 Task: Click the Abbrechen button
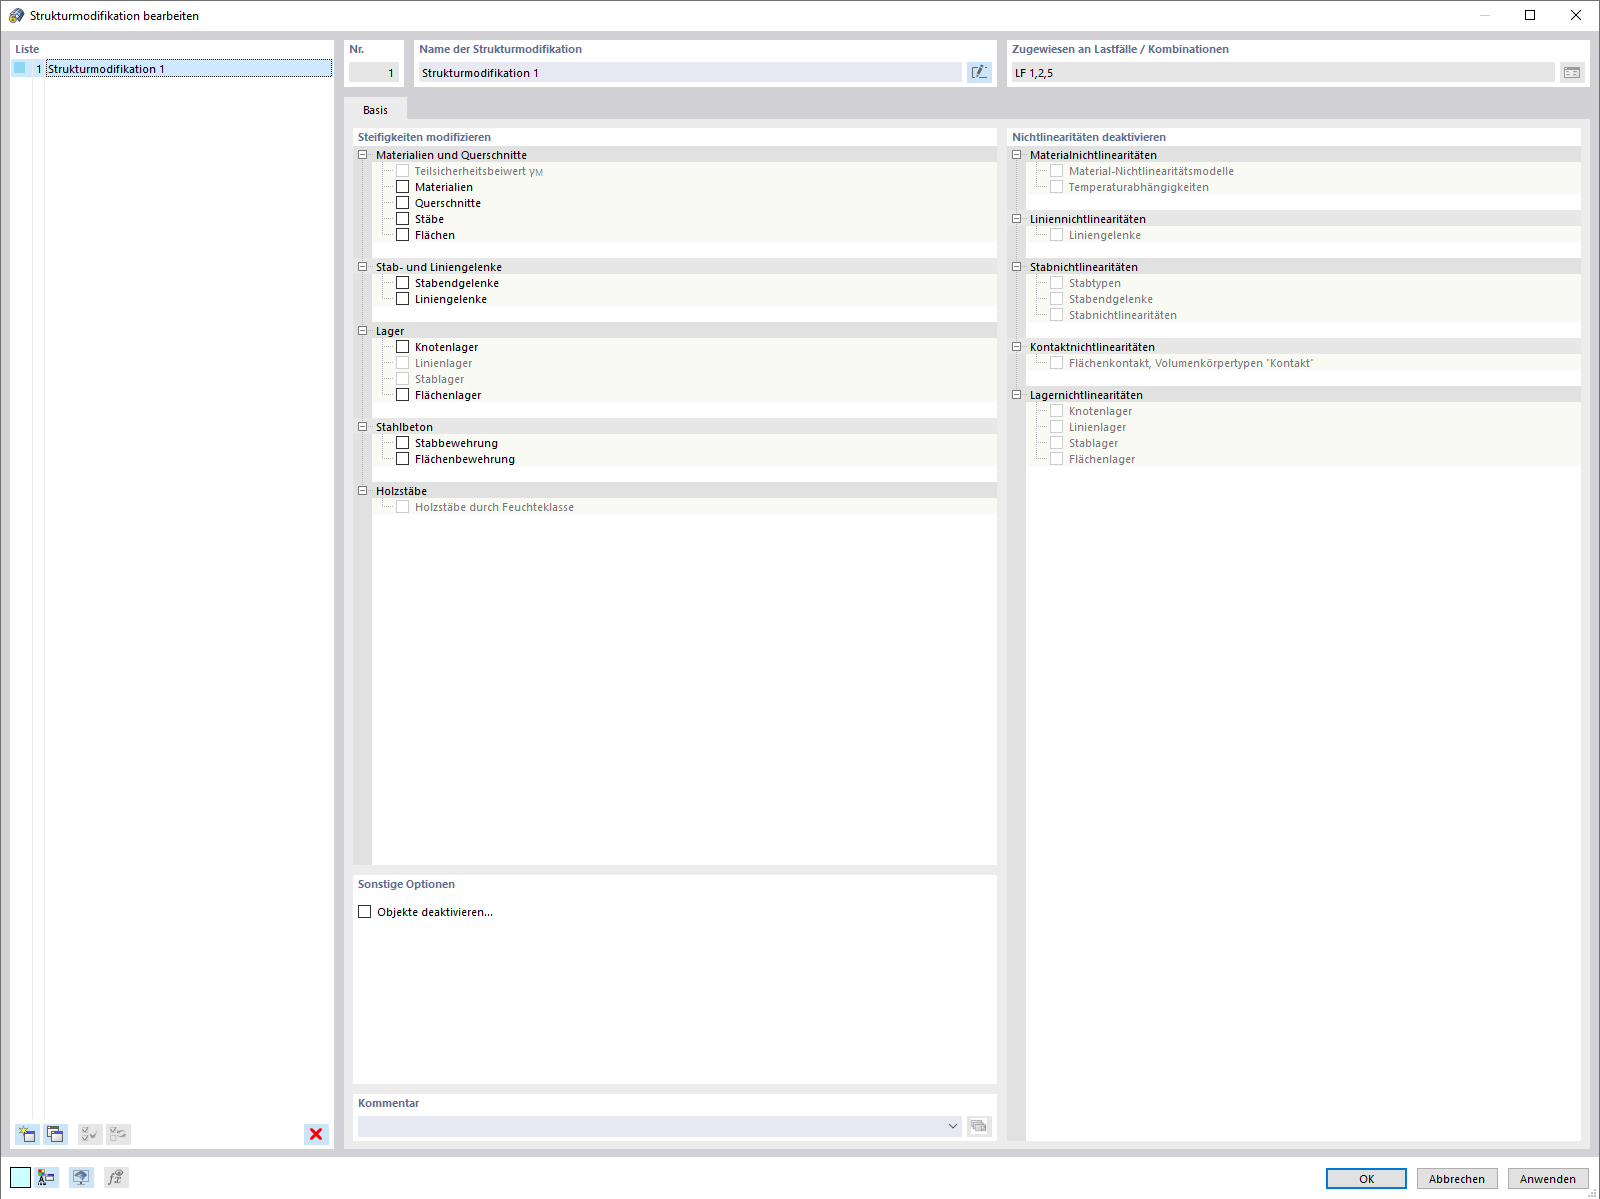[1457, 1179]
